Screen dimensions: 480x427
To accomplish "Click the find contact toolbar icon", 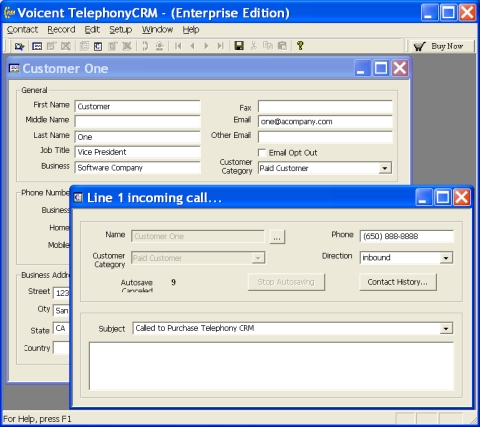I will point(19,46).
